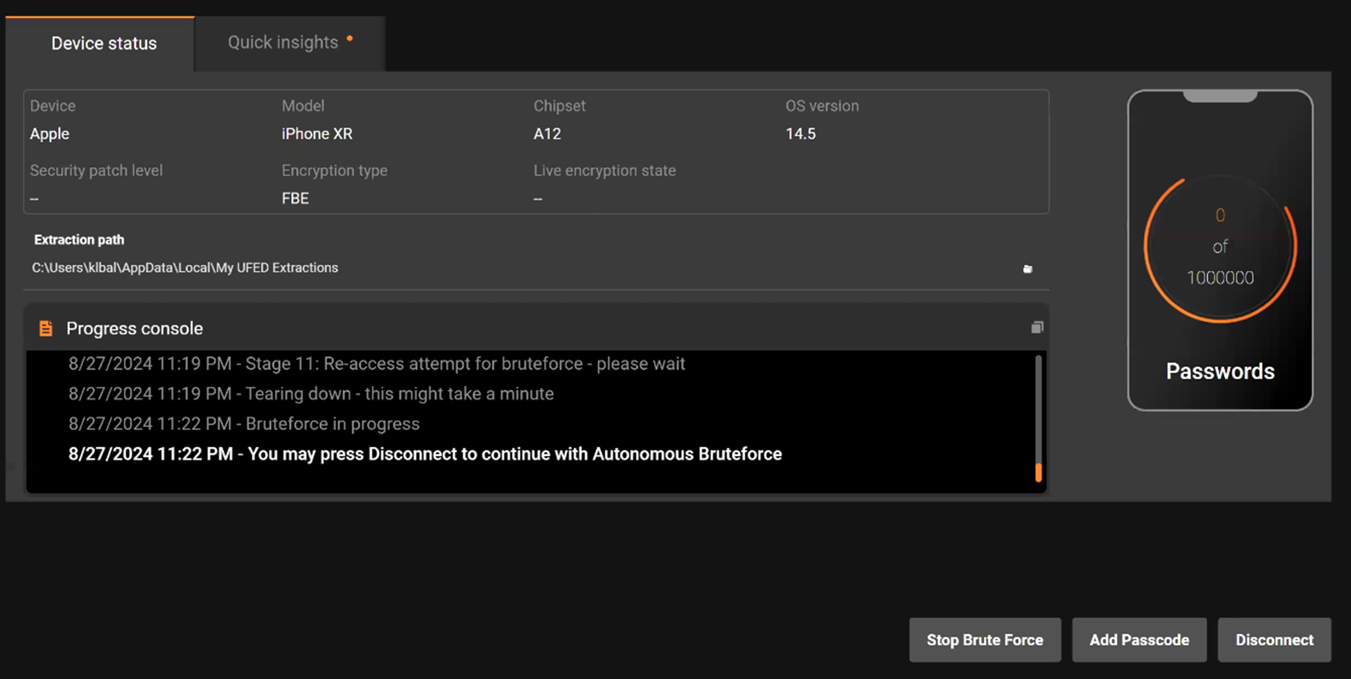Click the extraction path text C:\Users\klbal
Image resolution: width=1351 pixels, height=679 pixels.
pyautogui.click(x=185, y=268)
